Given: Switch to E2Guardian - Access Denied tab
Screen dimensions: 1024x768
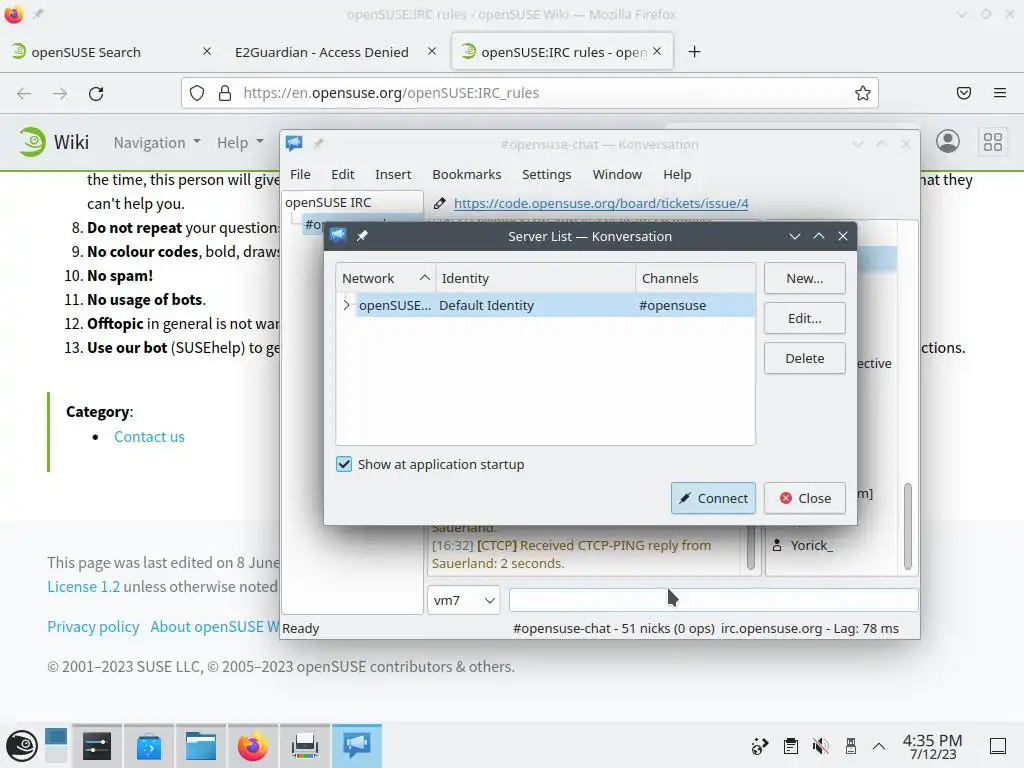Looking at the screenshot, I should pyautogui.click(x=322, y=52).
